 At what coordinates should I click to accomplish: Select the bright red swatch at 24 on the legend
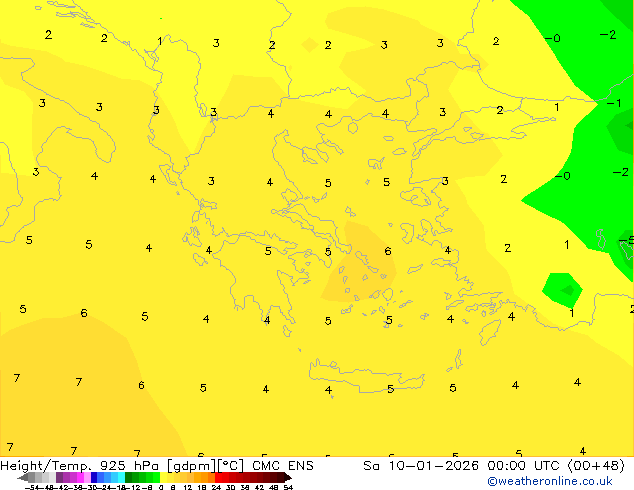(218, 477)
